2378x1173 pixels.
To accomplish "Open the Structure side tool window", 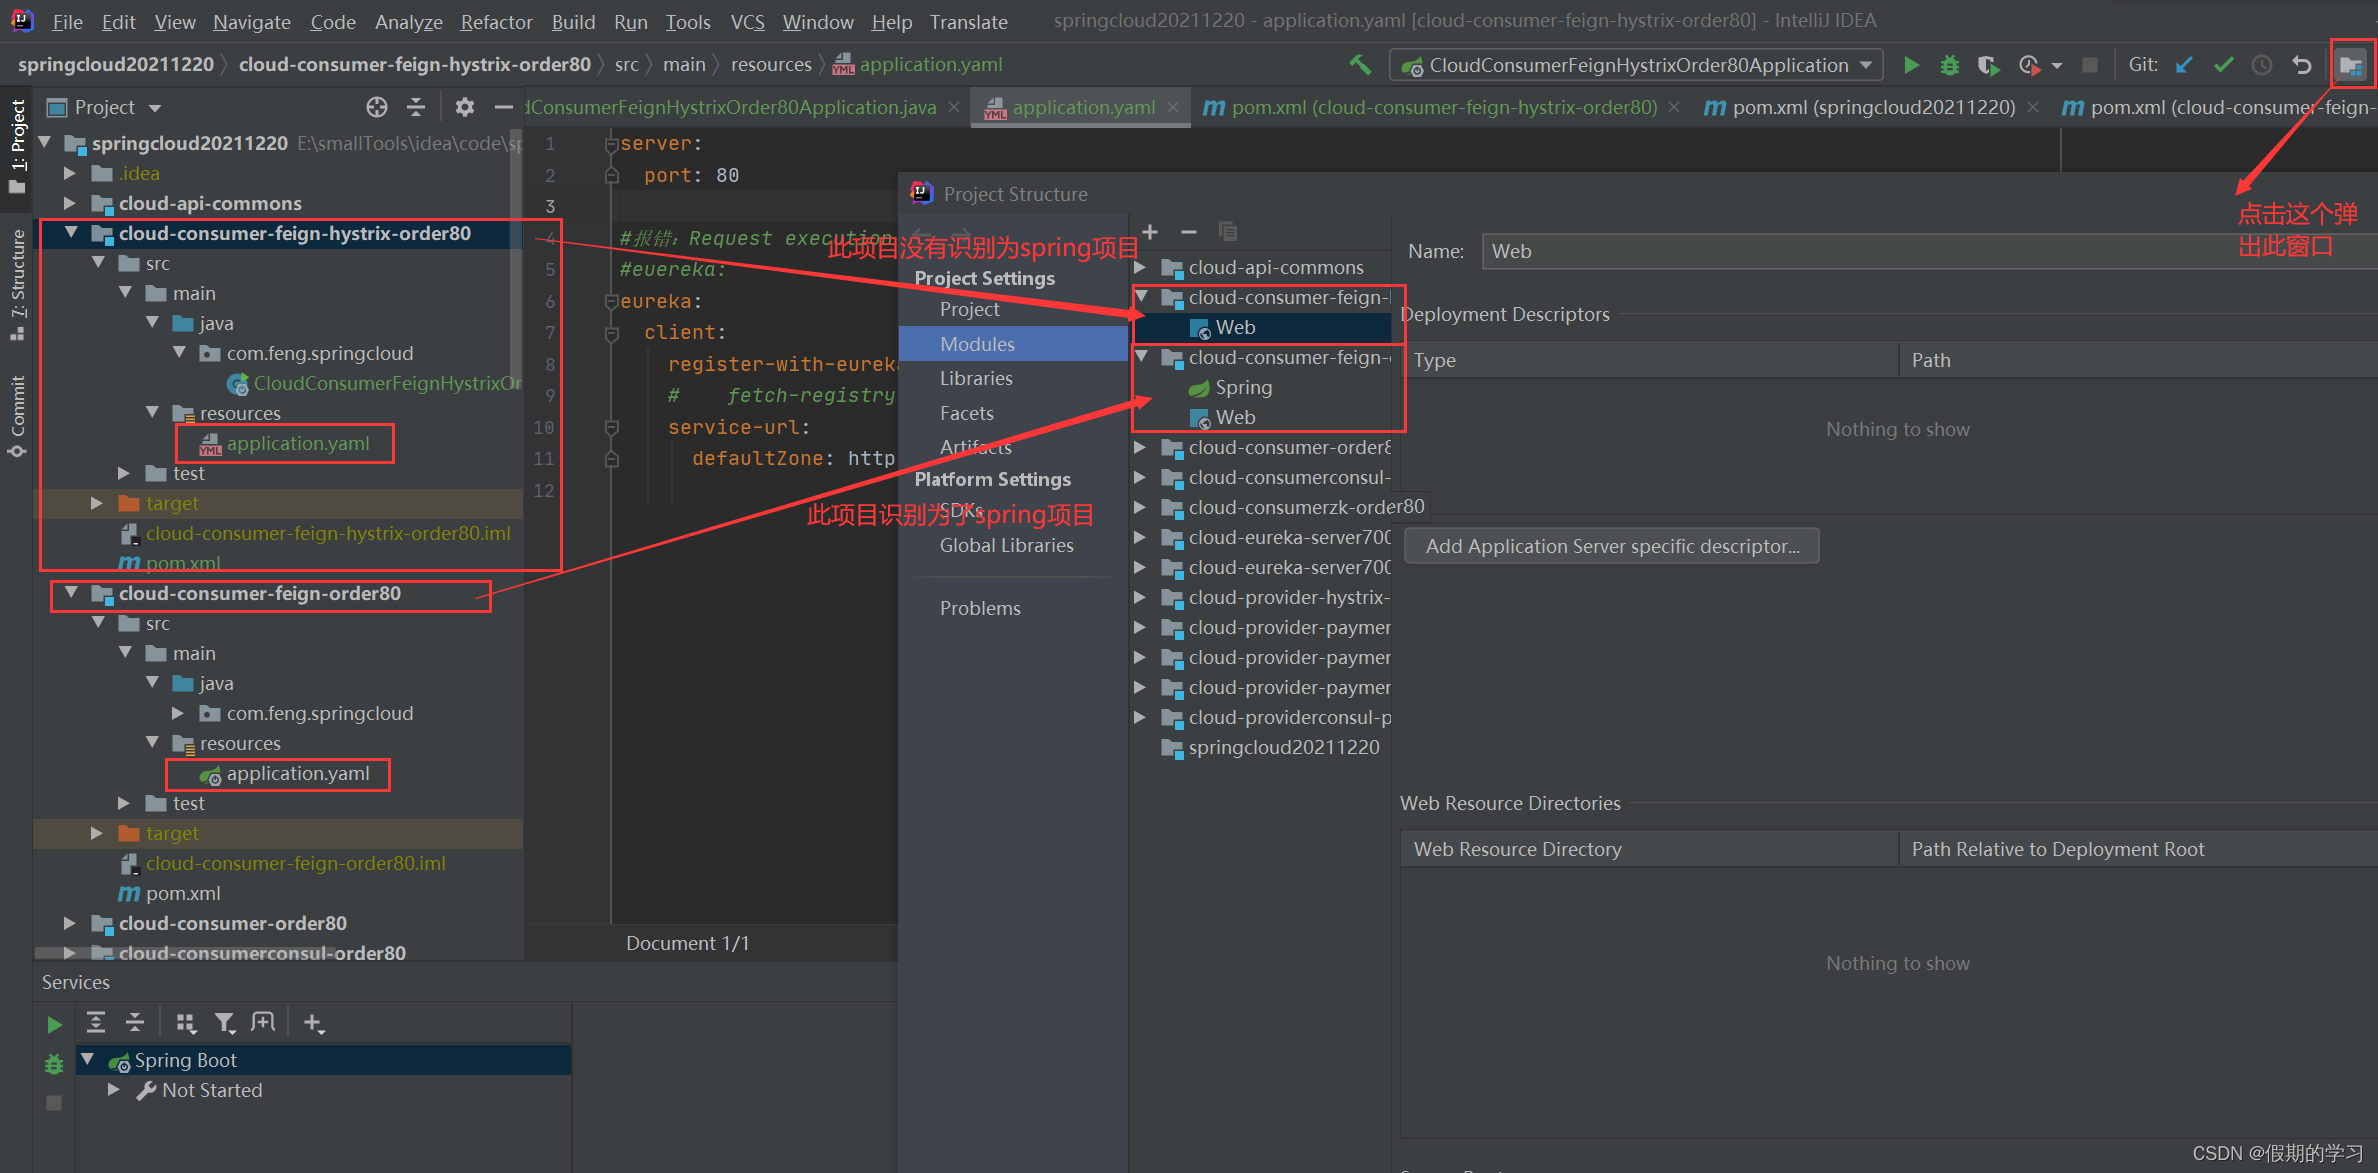I will [17, 284].
